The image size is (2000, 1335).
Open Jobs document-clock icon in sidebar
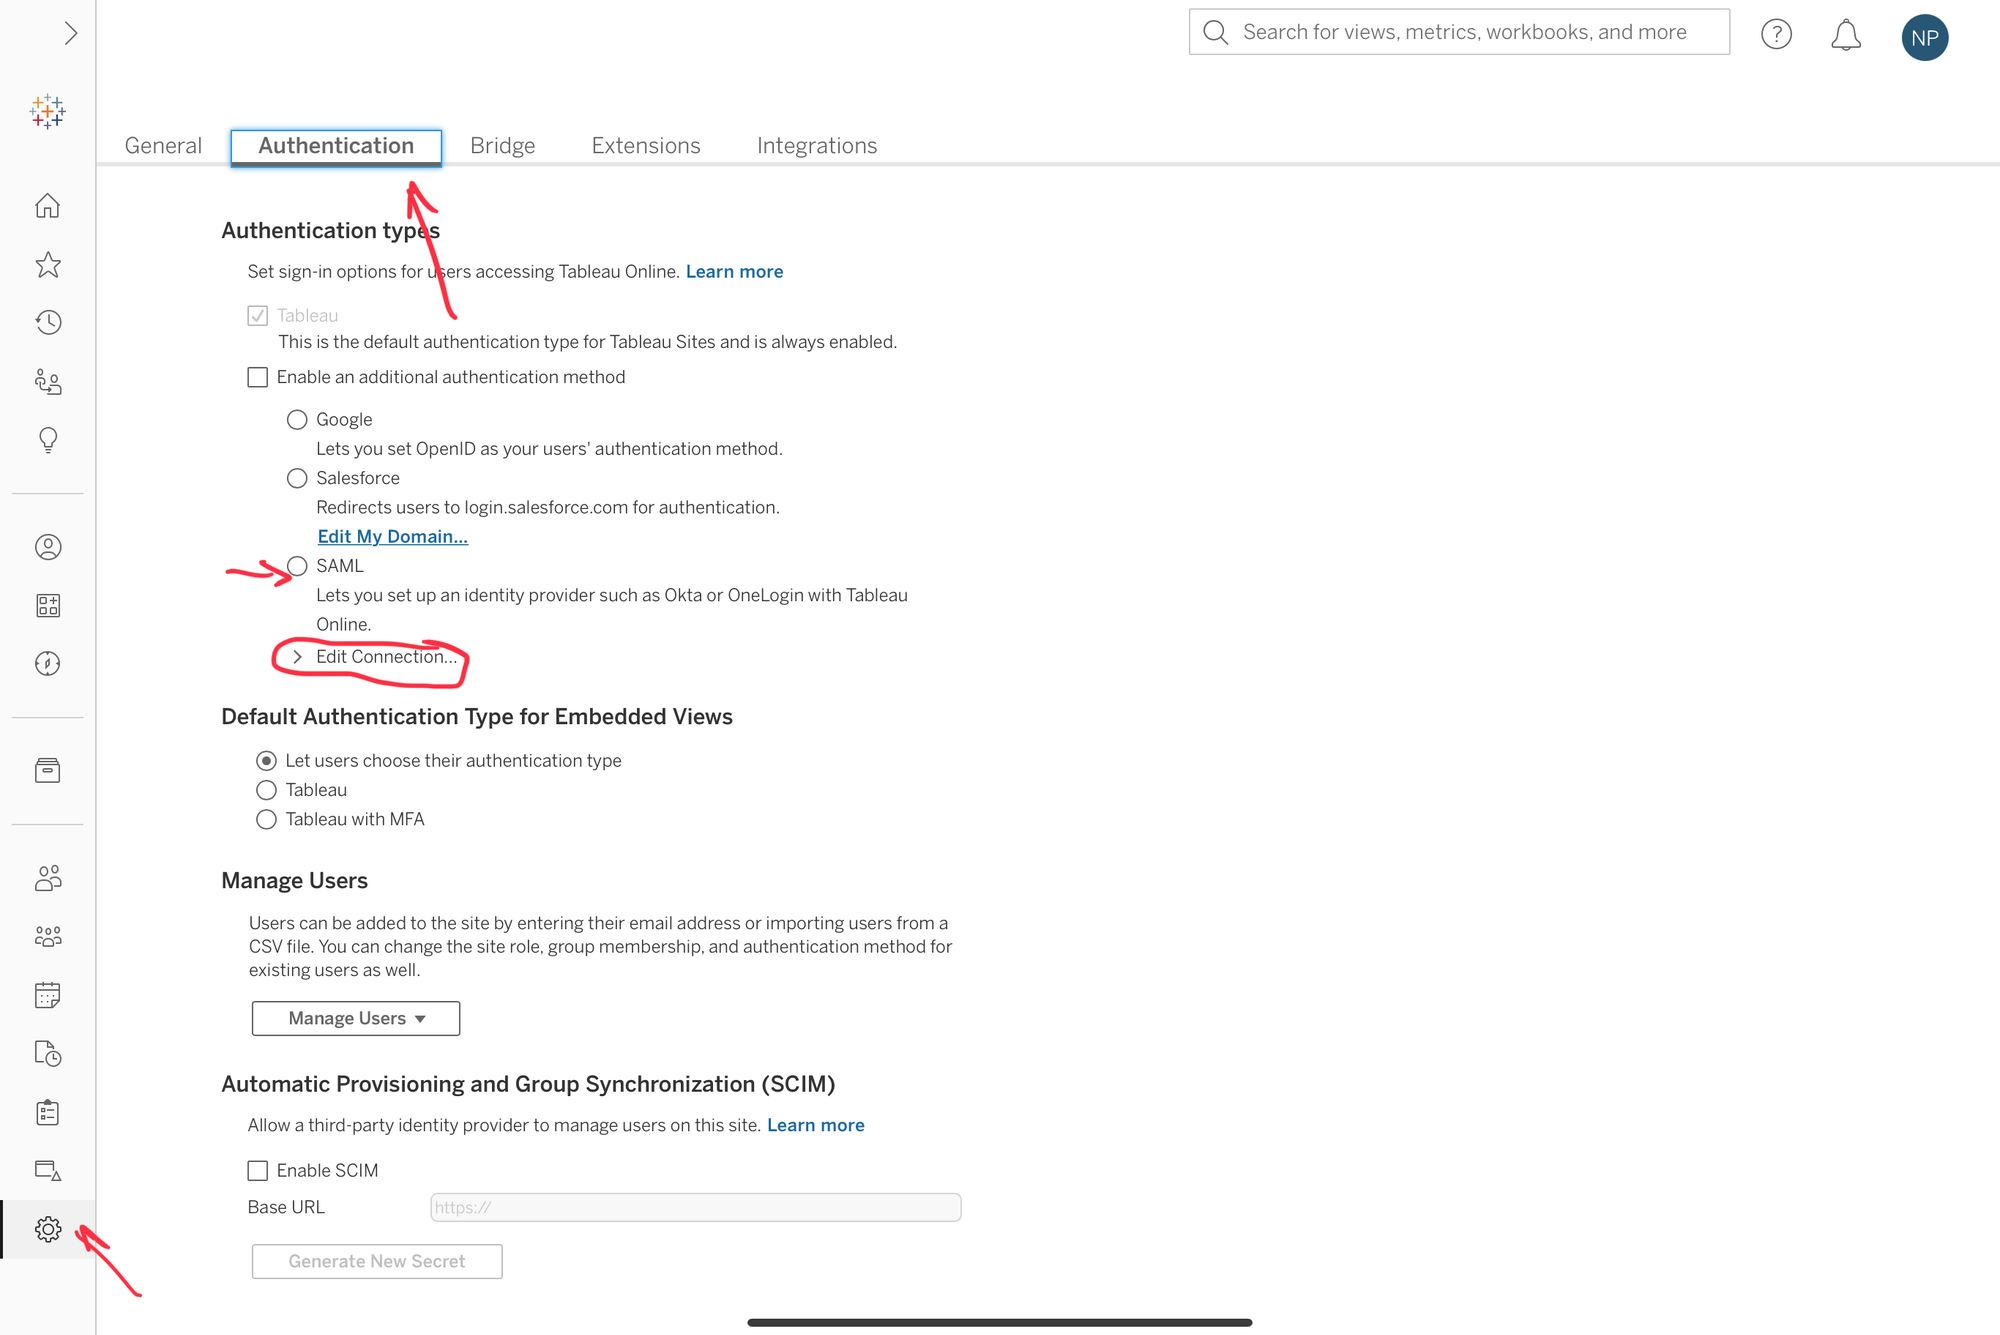pos(48,1053)
